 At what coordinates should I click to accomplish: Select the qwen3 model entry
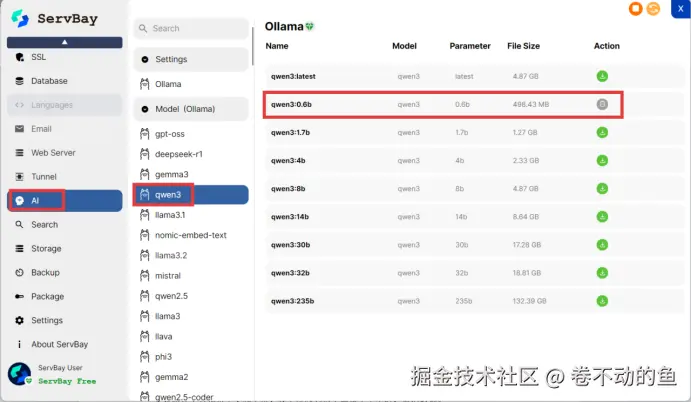click(191, 194)
